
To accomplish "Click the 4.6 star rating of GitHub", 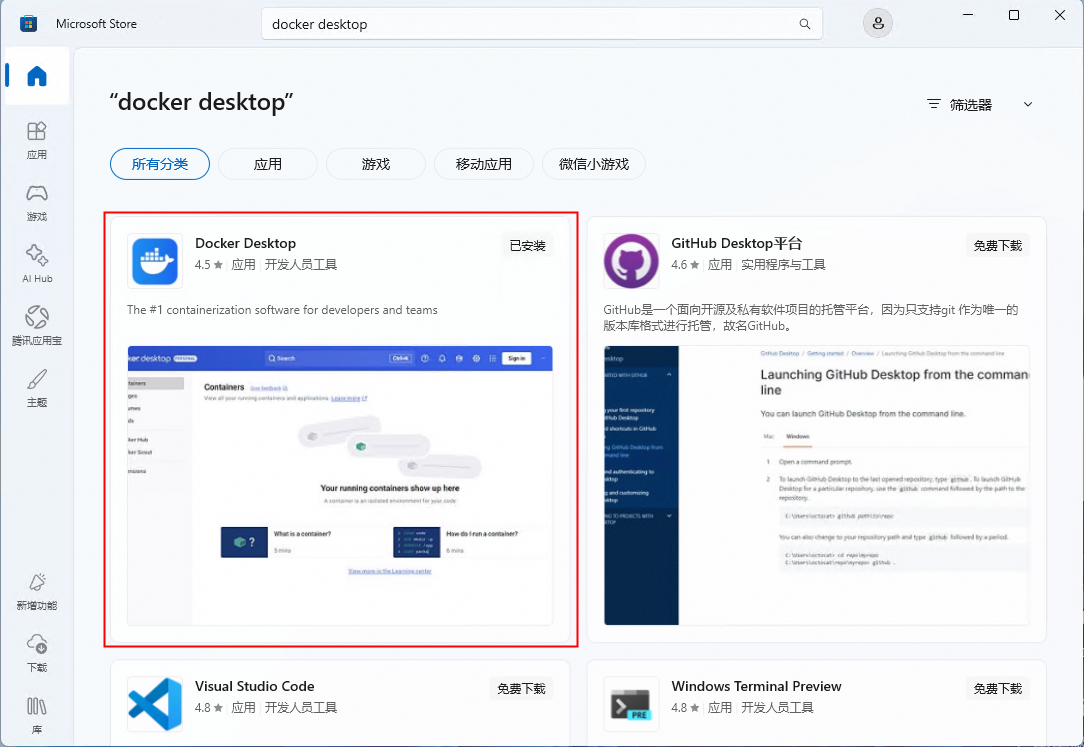I will point(685,265).
